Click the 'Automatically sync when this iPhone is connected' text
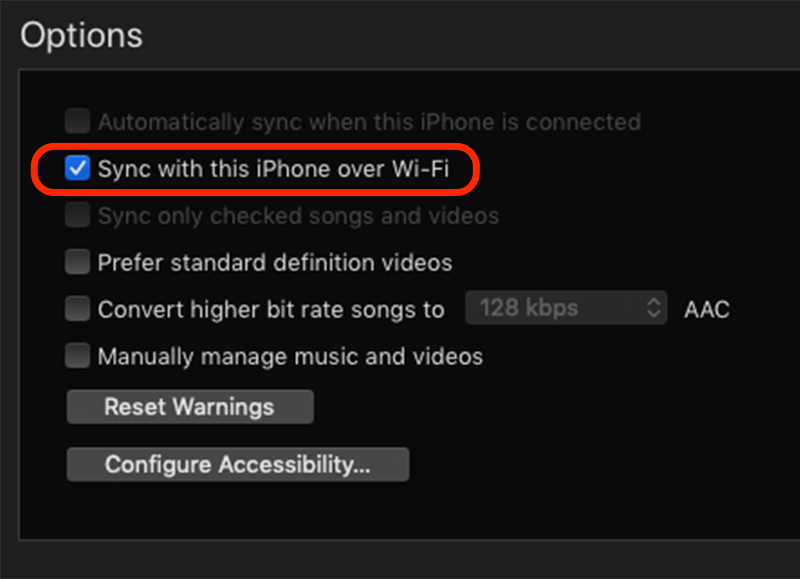Image resolution: width=800 pixels, height=579 pixels. (x=369, y=122)
